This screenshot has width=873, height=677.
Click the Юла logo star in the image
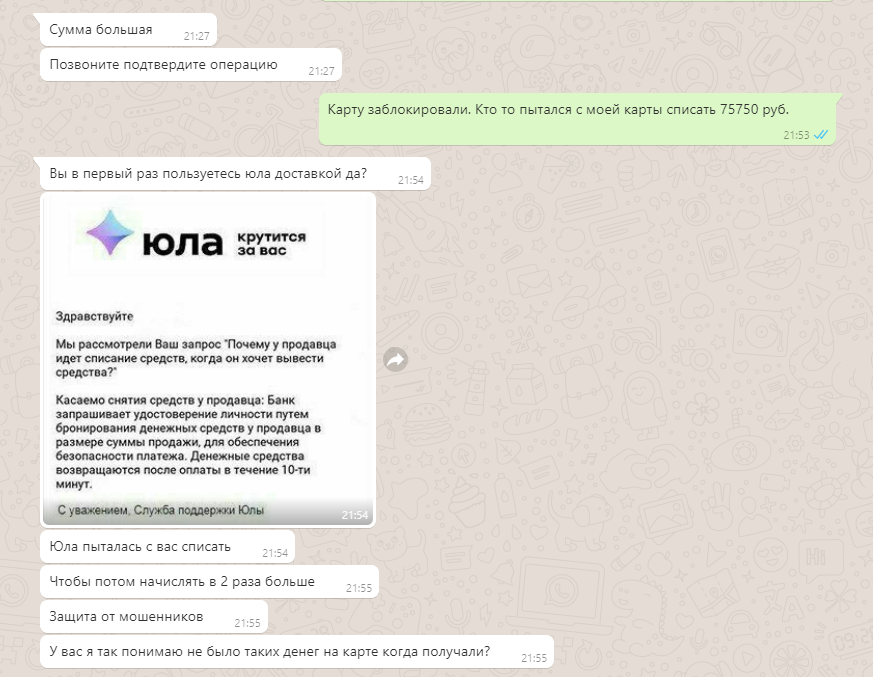click(110, 233)
